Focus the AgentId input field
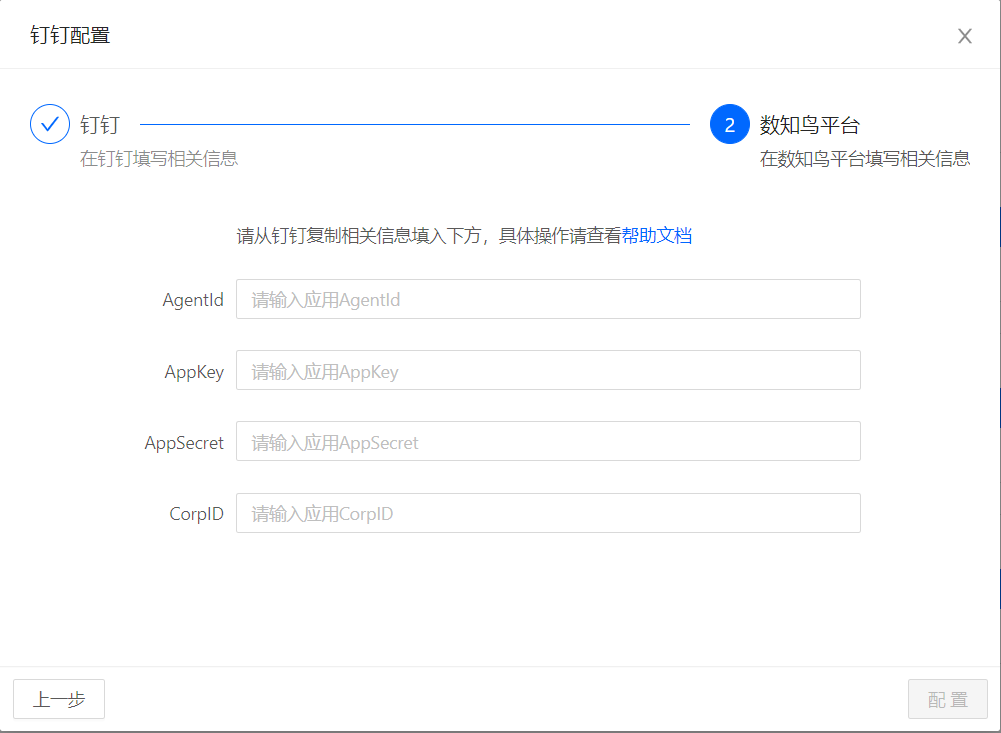Image resolution: width=1001 pixels, height=733 pixels. (548, 299)
